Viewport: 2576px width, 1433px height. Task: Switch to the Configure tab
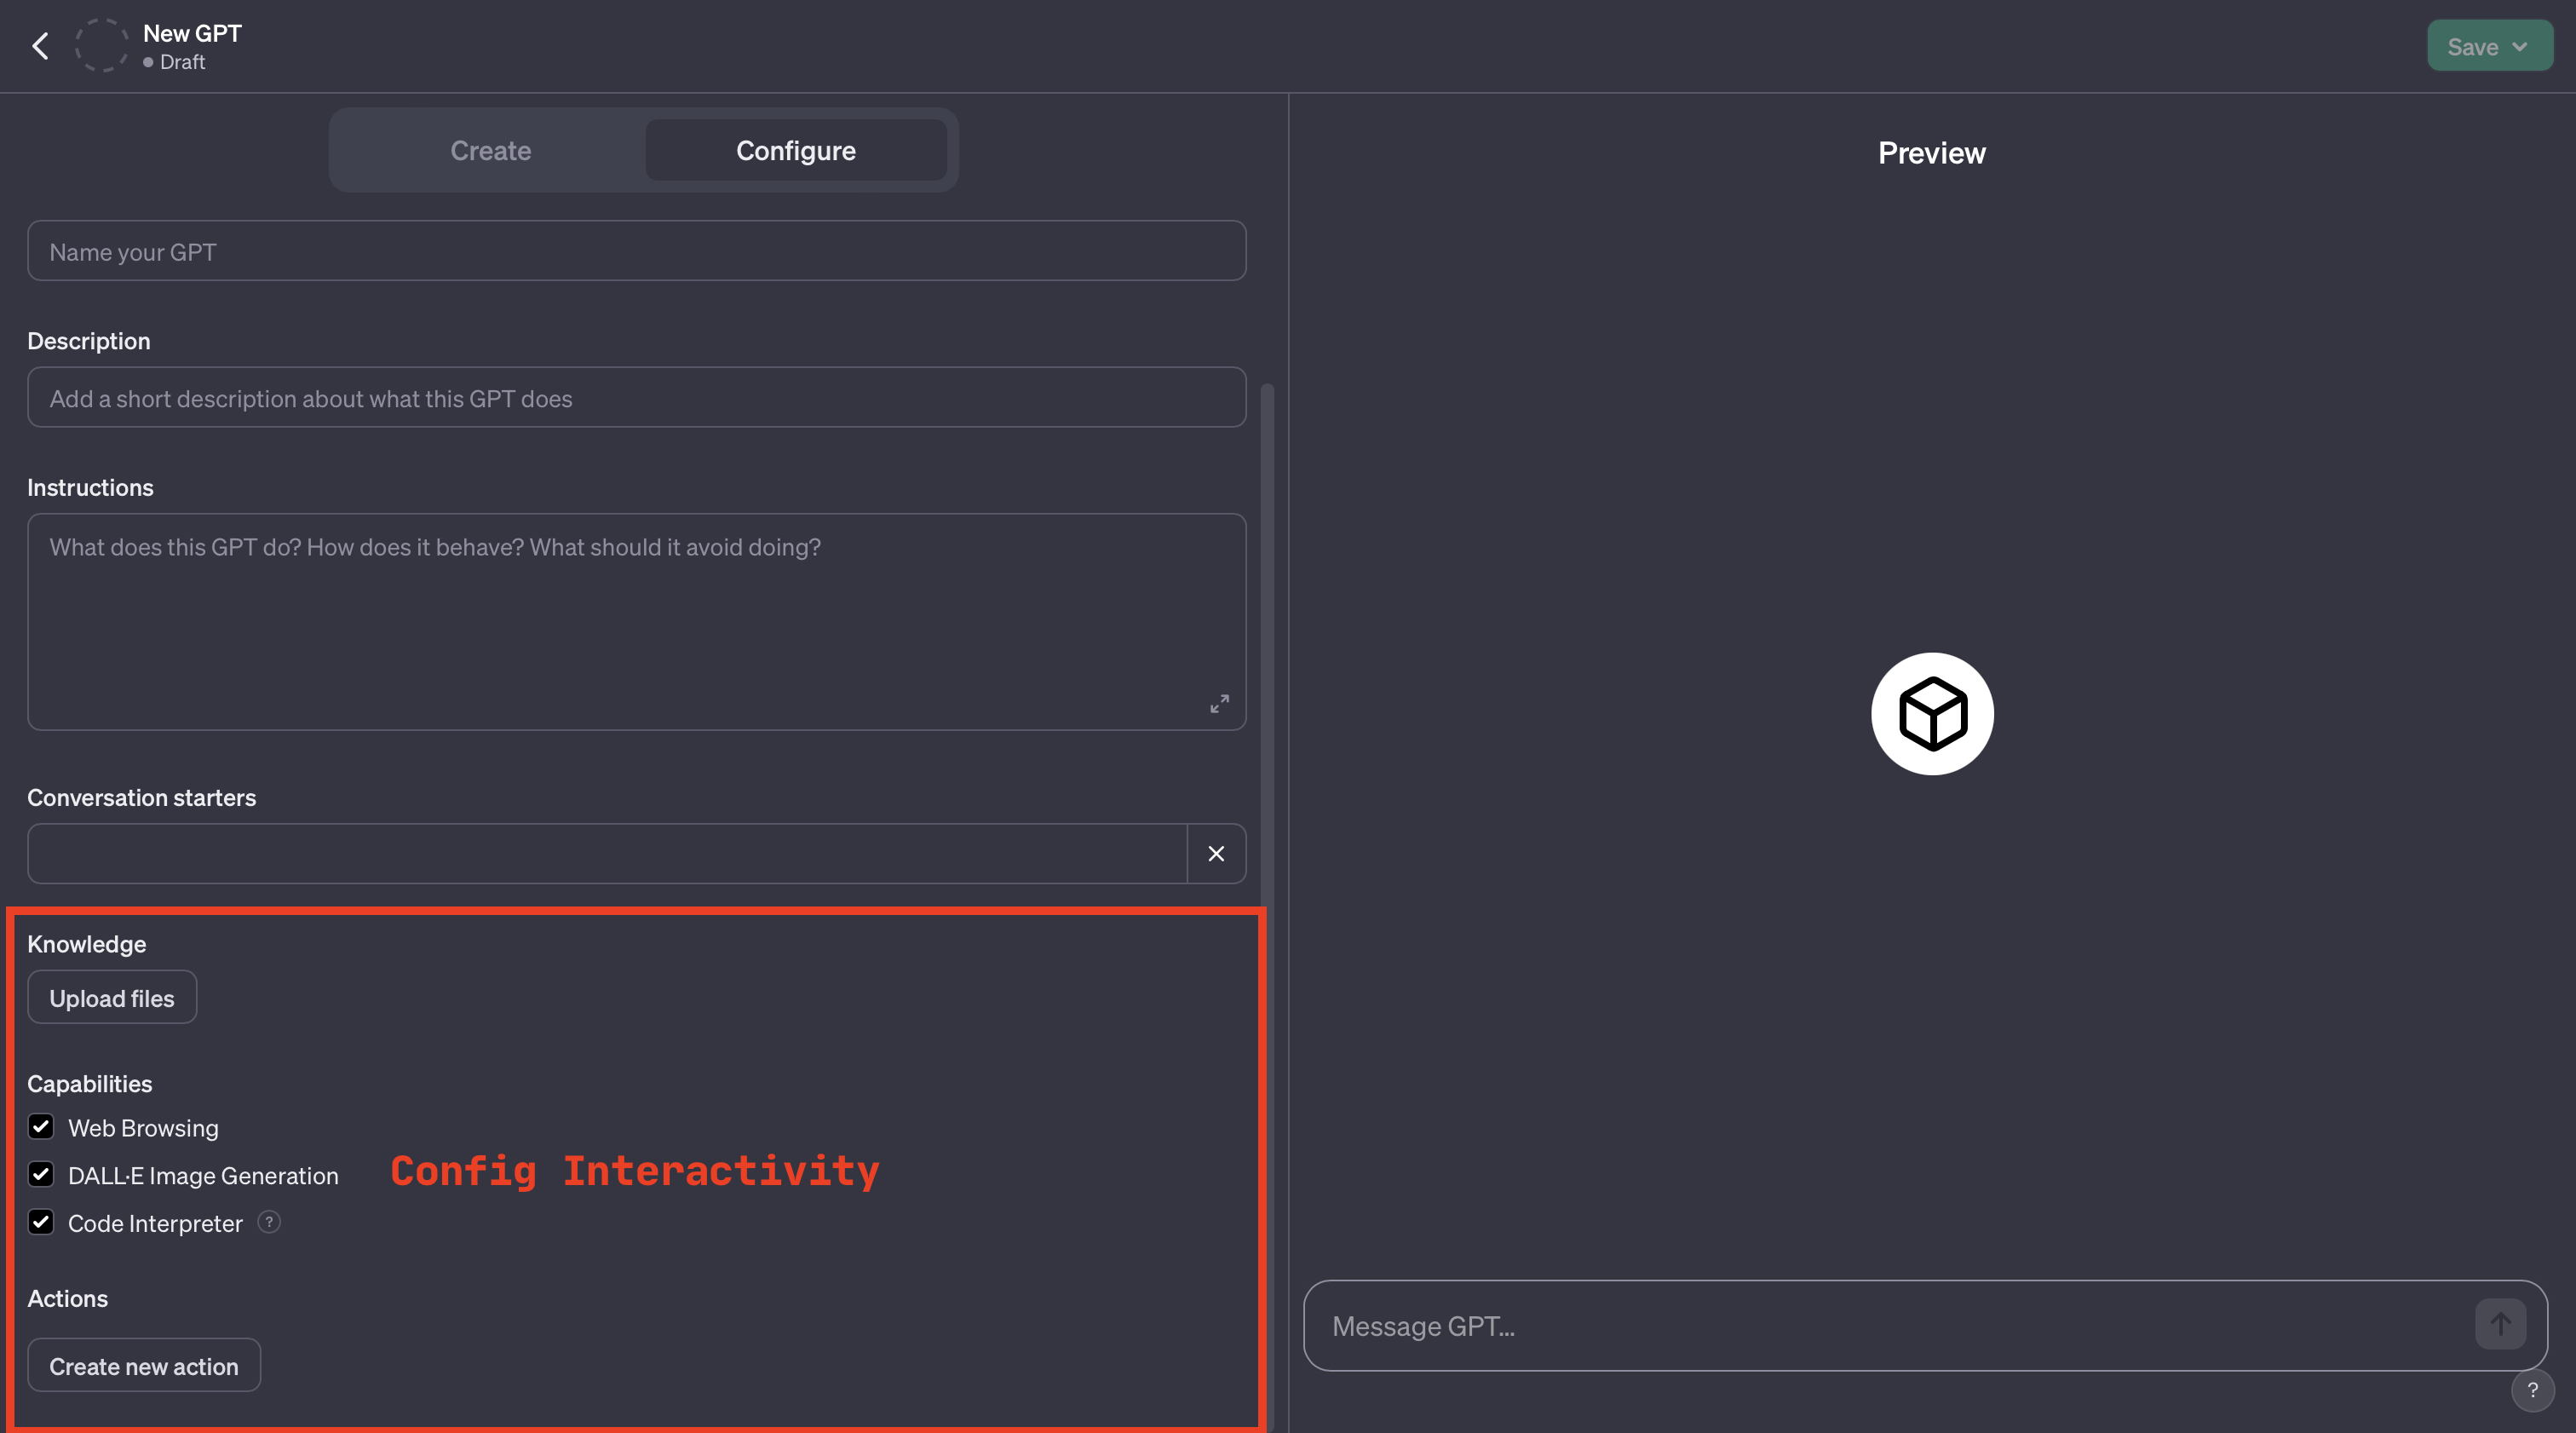[x=796, y=150]
